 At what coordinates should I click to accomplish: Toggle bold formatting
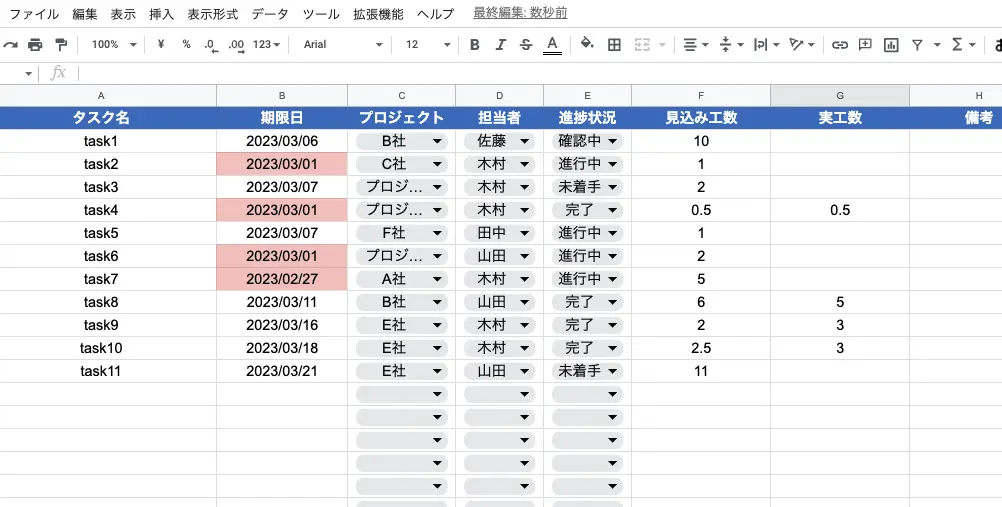pyautogui.click(x=475, y=45)
